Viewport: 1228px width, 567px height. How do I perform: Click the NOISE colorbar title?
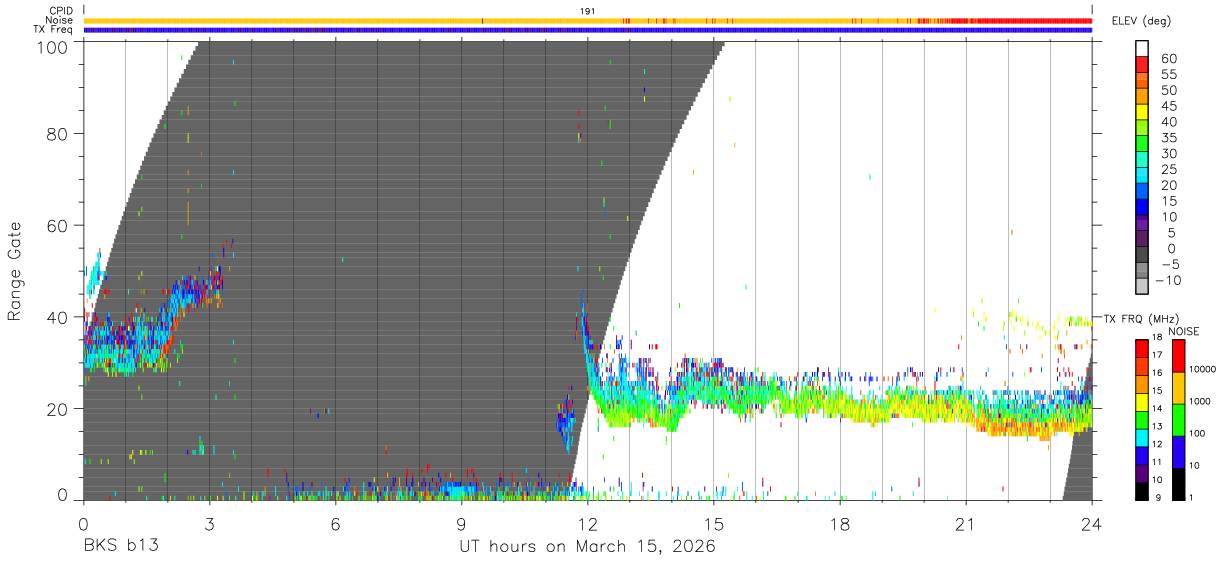click(1184, 332)
